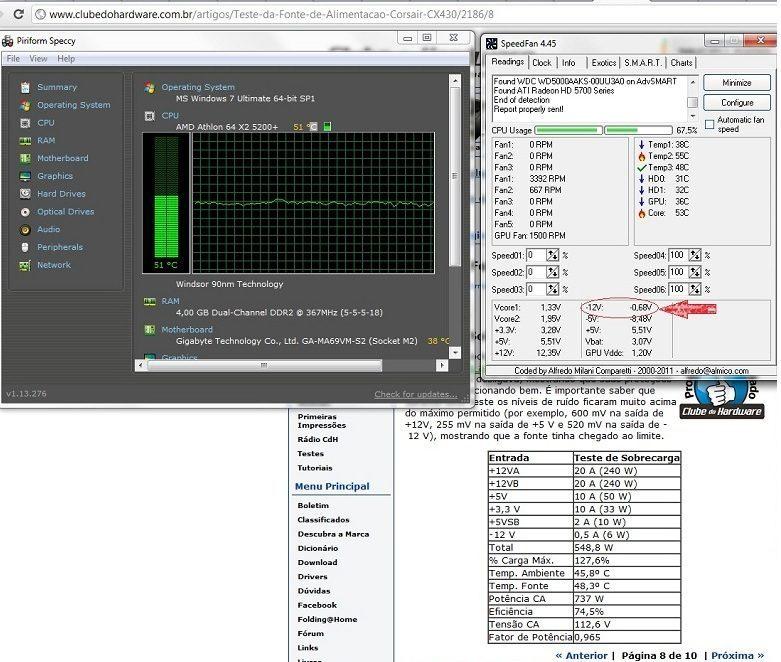Select the Hard Drives sidebar icon
The image size is (781, 662).
pyautogui.click(x=25, y=194)
